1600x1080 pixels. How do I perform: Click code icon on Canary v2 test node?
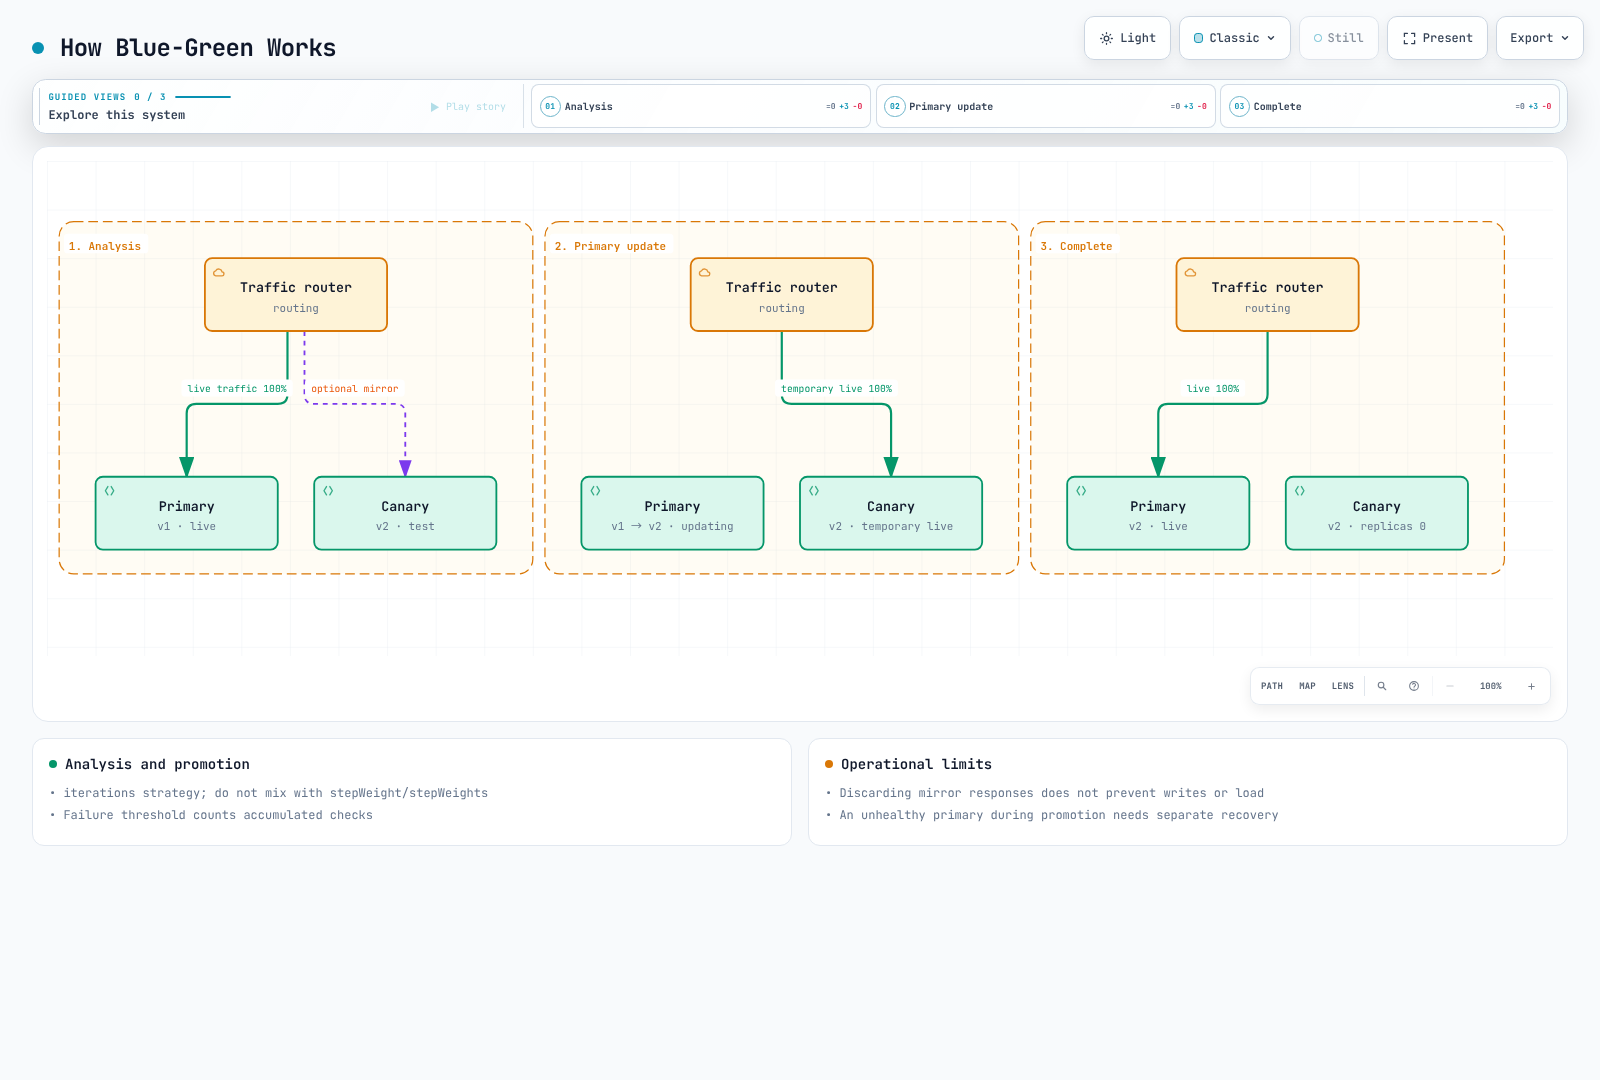[x=328, y=491]
